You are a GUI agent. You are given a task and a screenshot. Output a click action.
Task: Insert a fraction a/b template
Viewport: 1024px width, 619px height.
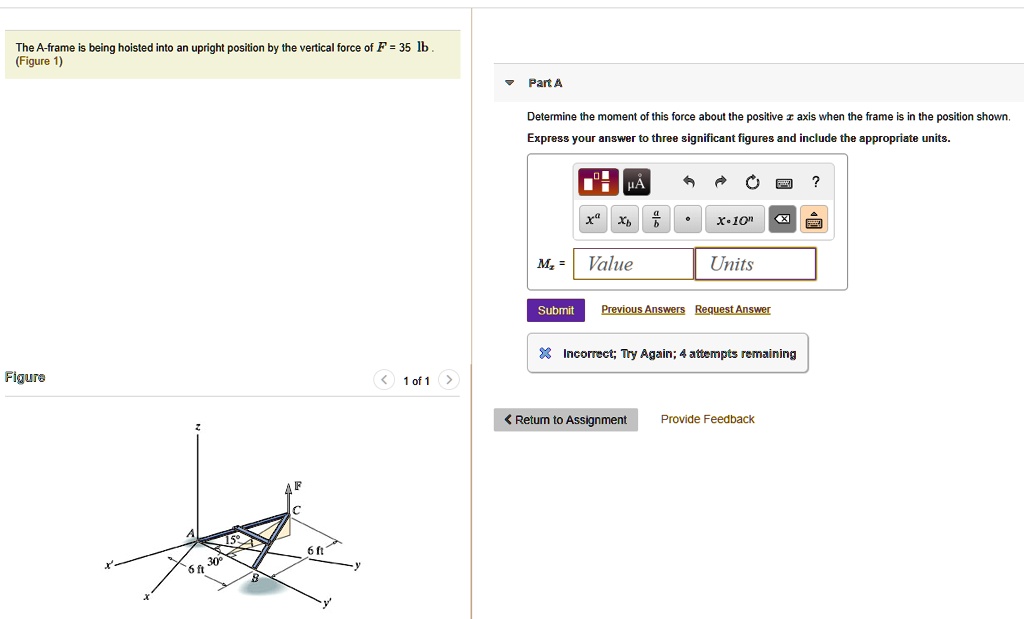(x=655, y=220)
